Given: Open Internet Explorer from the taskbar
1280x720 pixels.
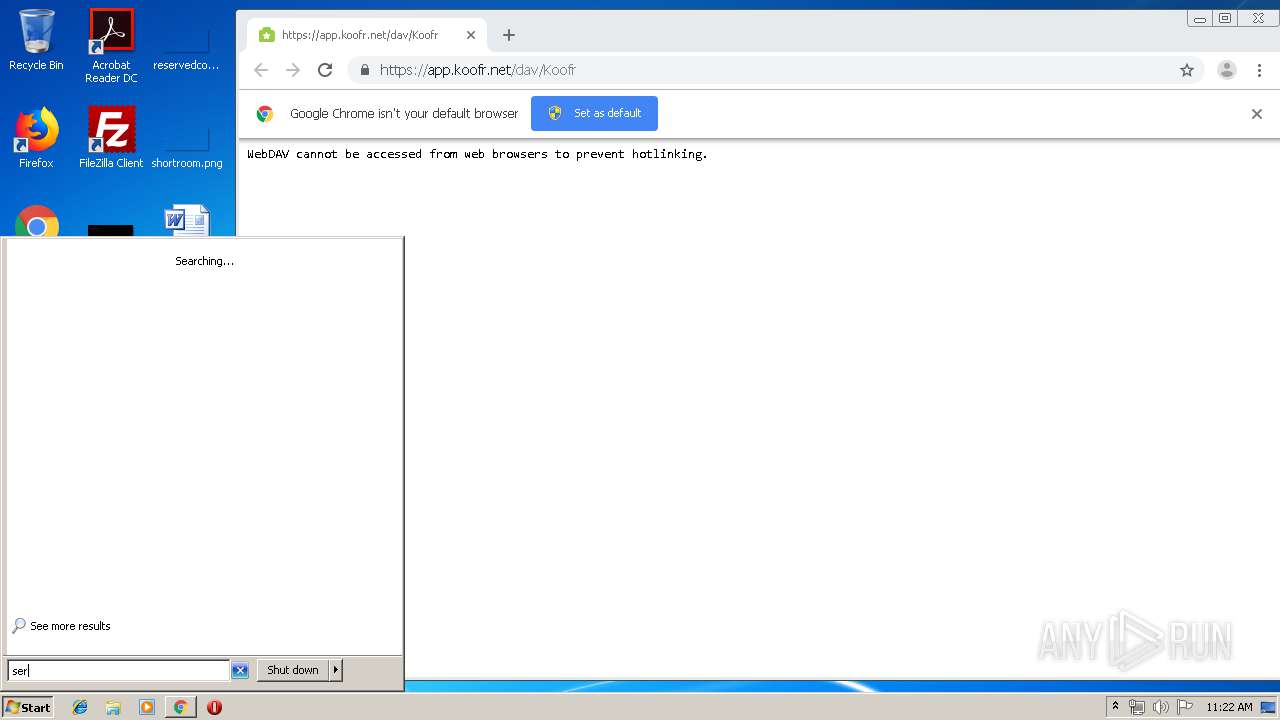Looking at the screenshot, I should [80, 707].
